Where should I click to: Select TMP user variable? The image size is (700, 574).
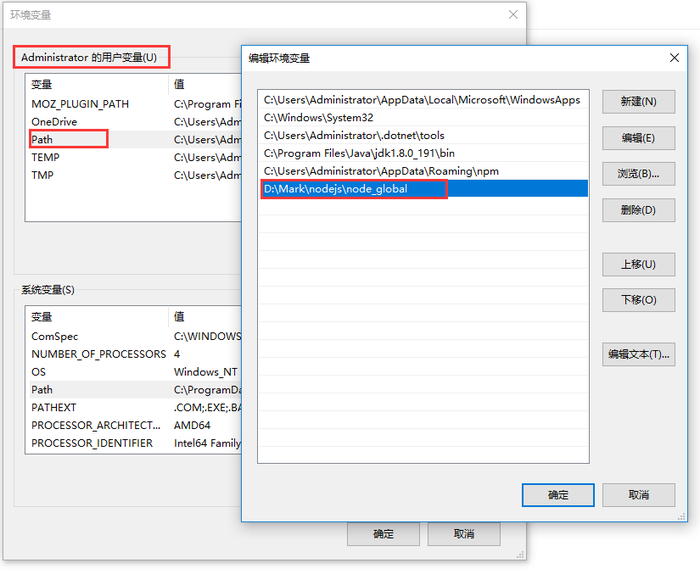coord(42,175)
